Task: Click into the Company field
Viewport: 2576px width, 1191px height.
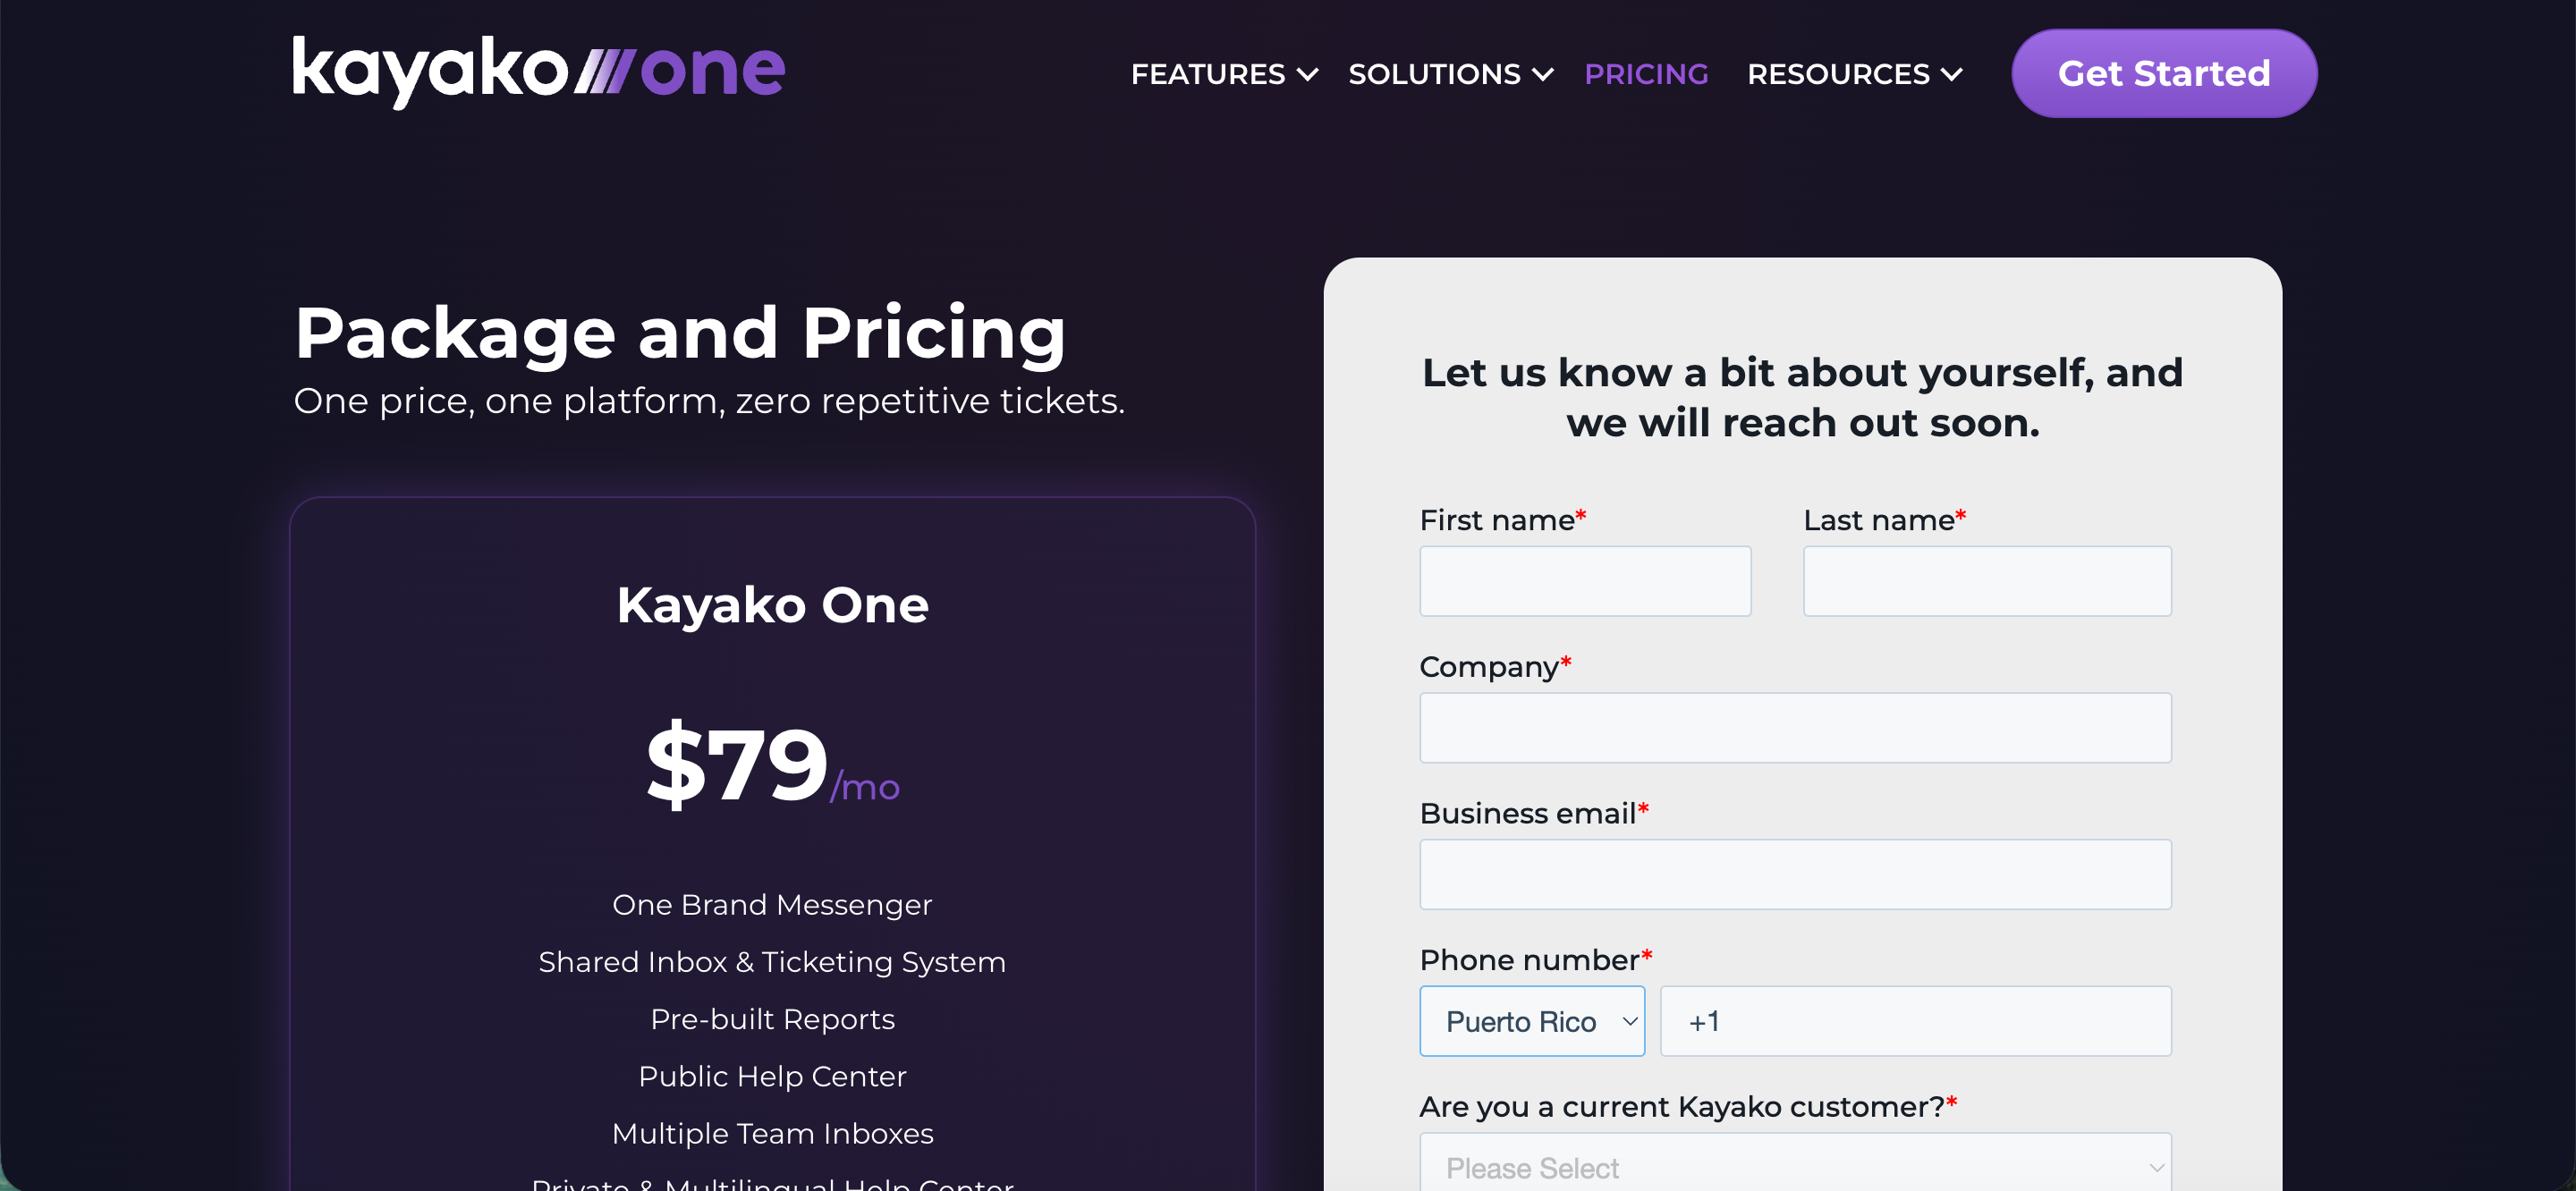Action: pyautogui.click(x=1794, y=728)
